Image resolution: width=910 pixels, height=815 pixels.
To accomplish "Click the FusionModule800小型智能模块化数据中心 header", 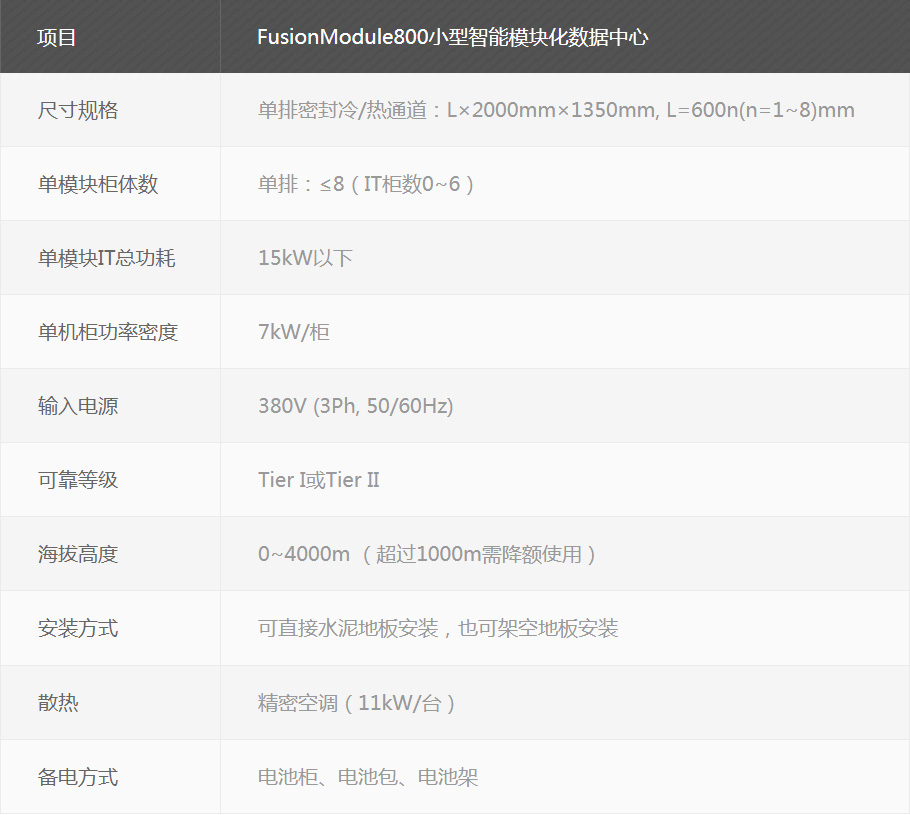I will (453, 37).
